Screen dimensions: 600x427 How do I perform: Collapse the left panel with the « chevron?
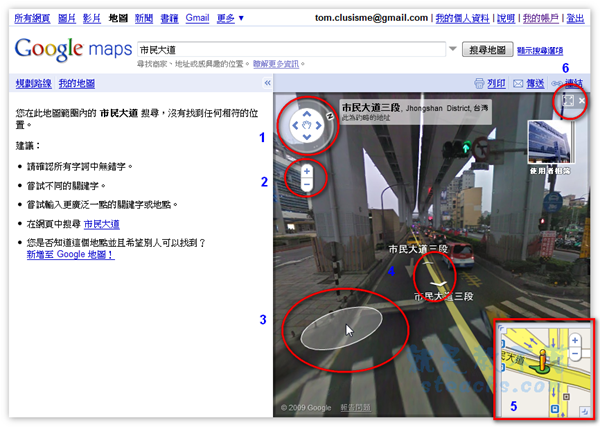[267, 83]
